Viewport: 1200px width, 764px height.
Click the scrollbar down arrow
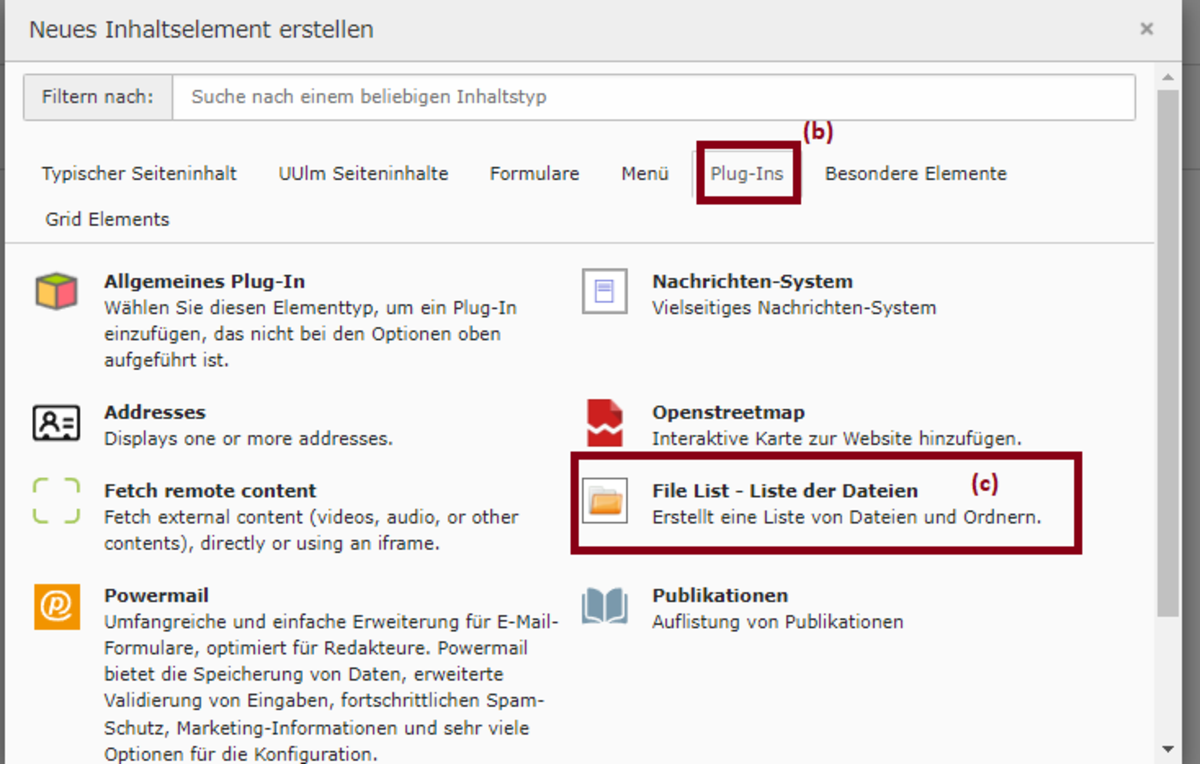[1167, 749]
